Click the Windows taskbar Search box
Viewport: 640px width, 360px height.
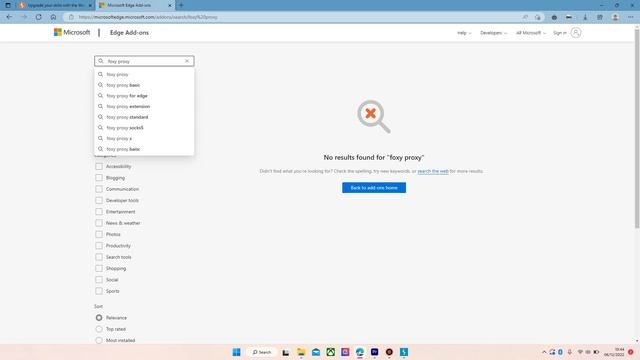pos(262,352)
